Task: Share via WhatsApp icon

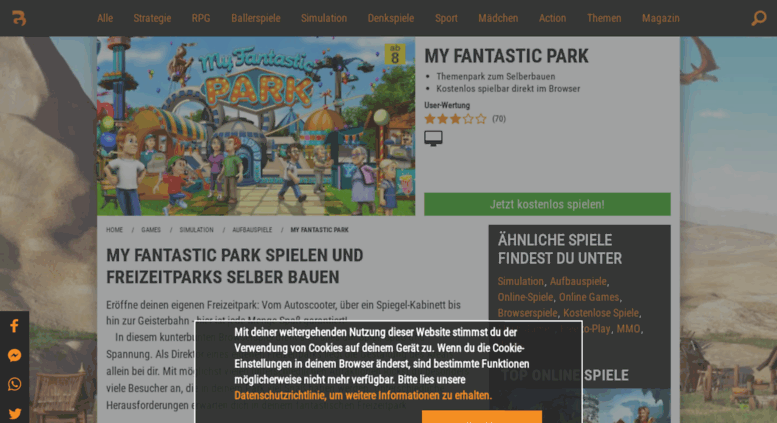Action: tap(14, 384)
